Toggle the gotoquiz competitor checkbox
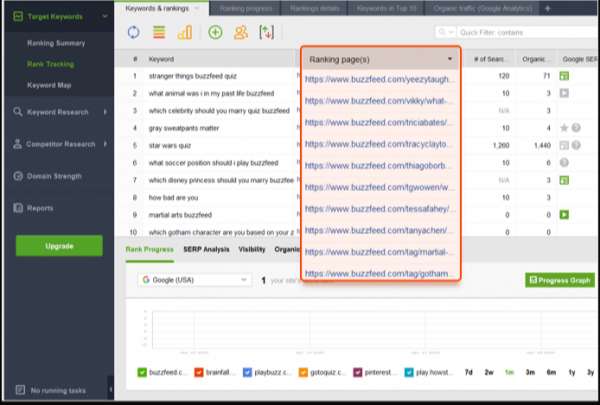600x405 pixels. (303, 372)
